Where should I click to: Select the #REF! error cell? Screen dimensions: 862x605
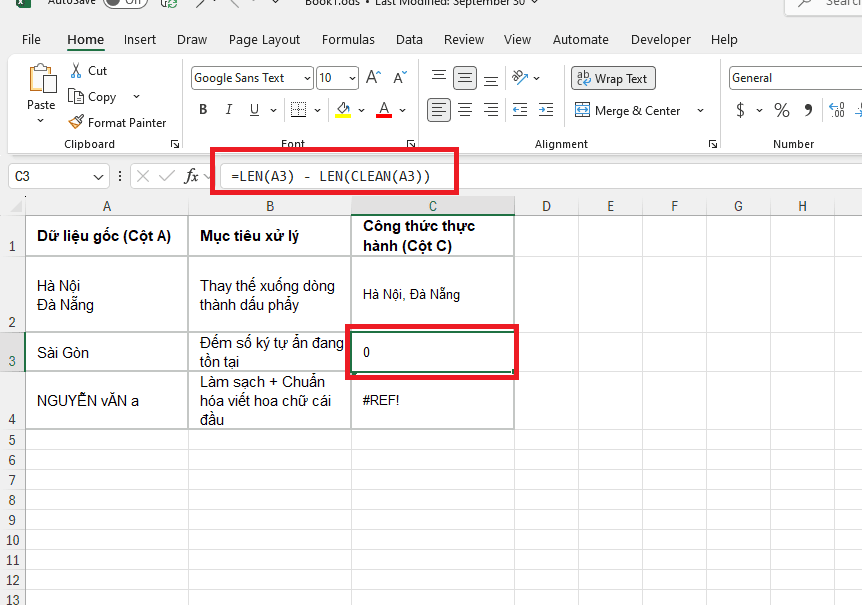(x=433, y=400)
